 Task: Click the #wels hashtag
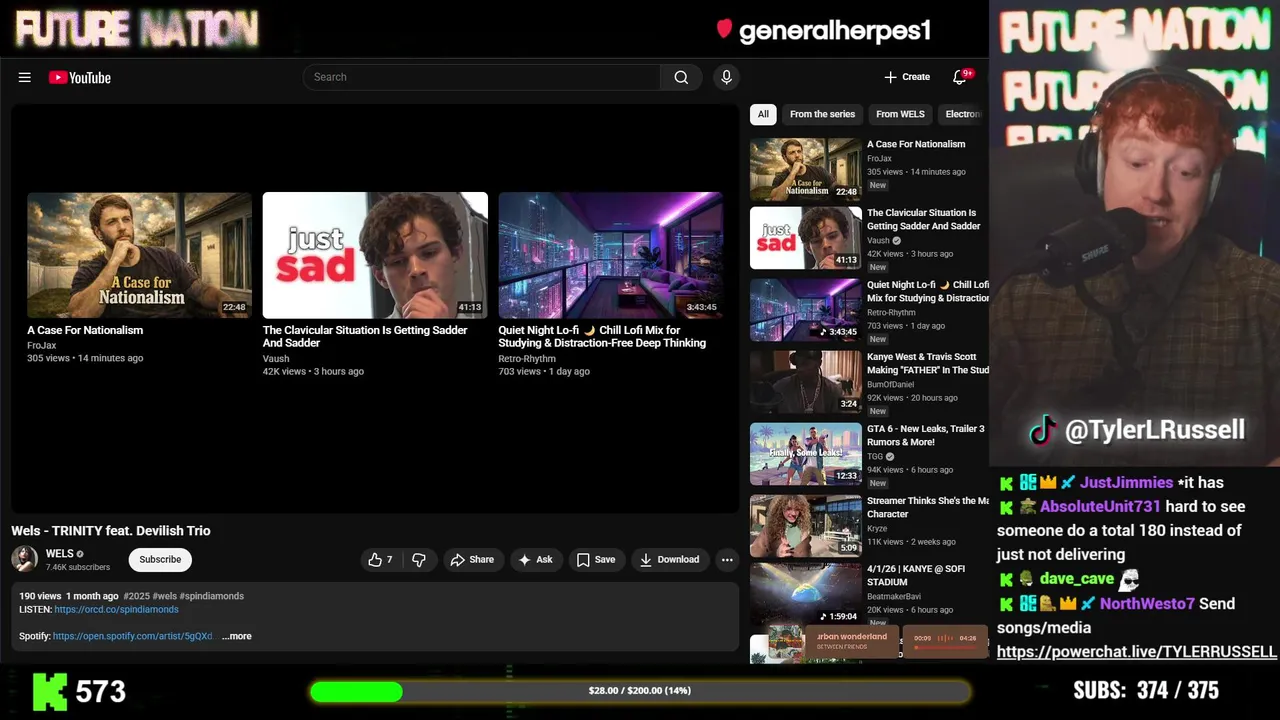coord(165,596)
